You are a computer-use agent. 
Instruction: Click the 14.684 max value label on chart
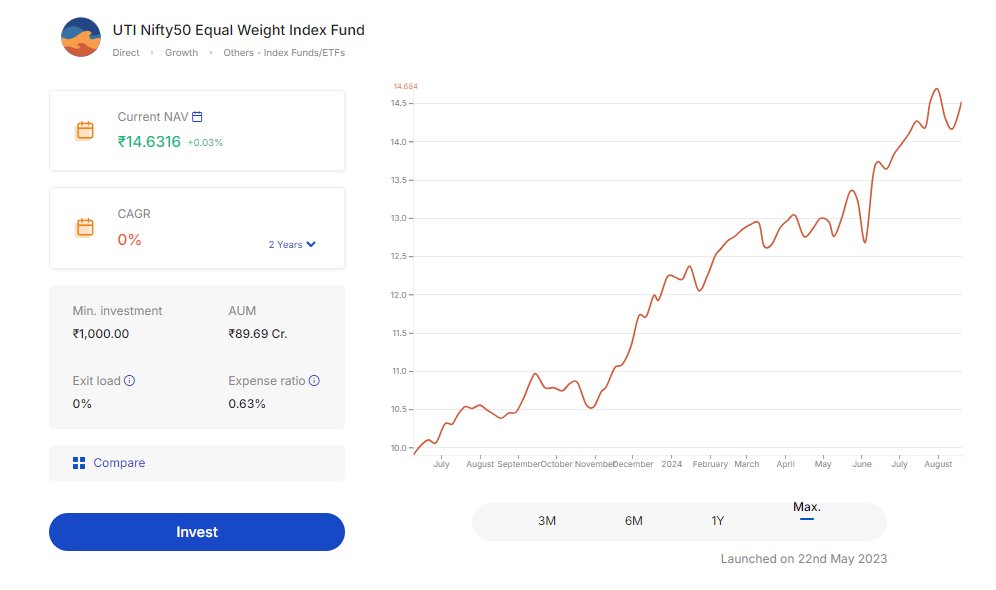[405, 86]
